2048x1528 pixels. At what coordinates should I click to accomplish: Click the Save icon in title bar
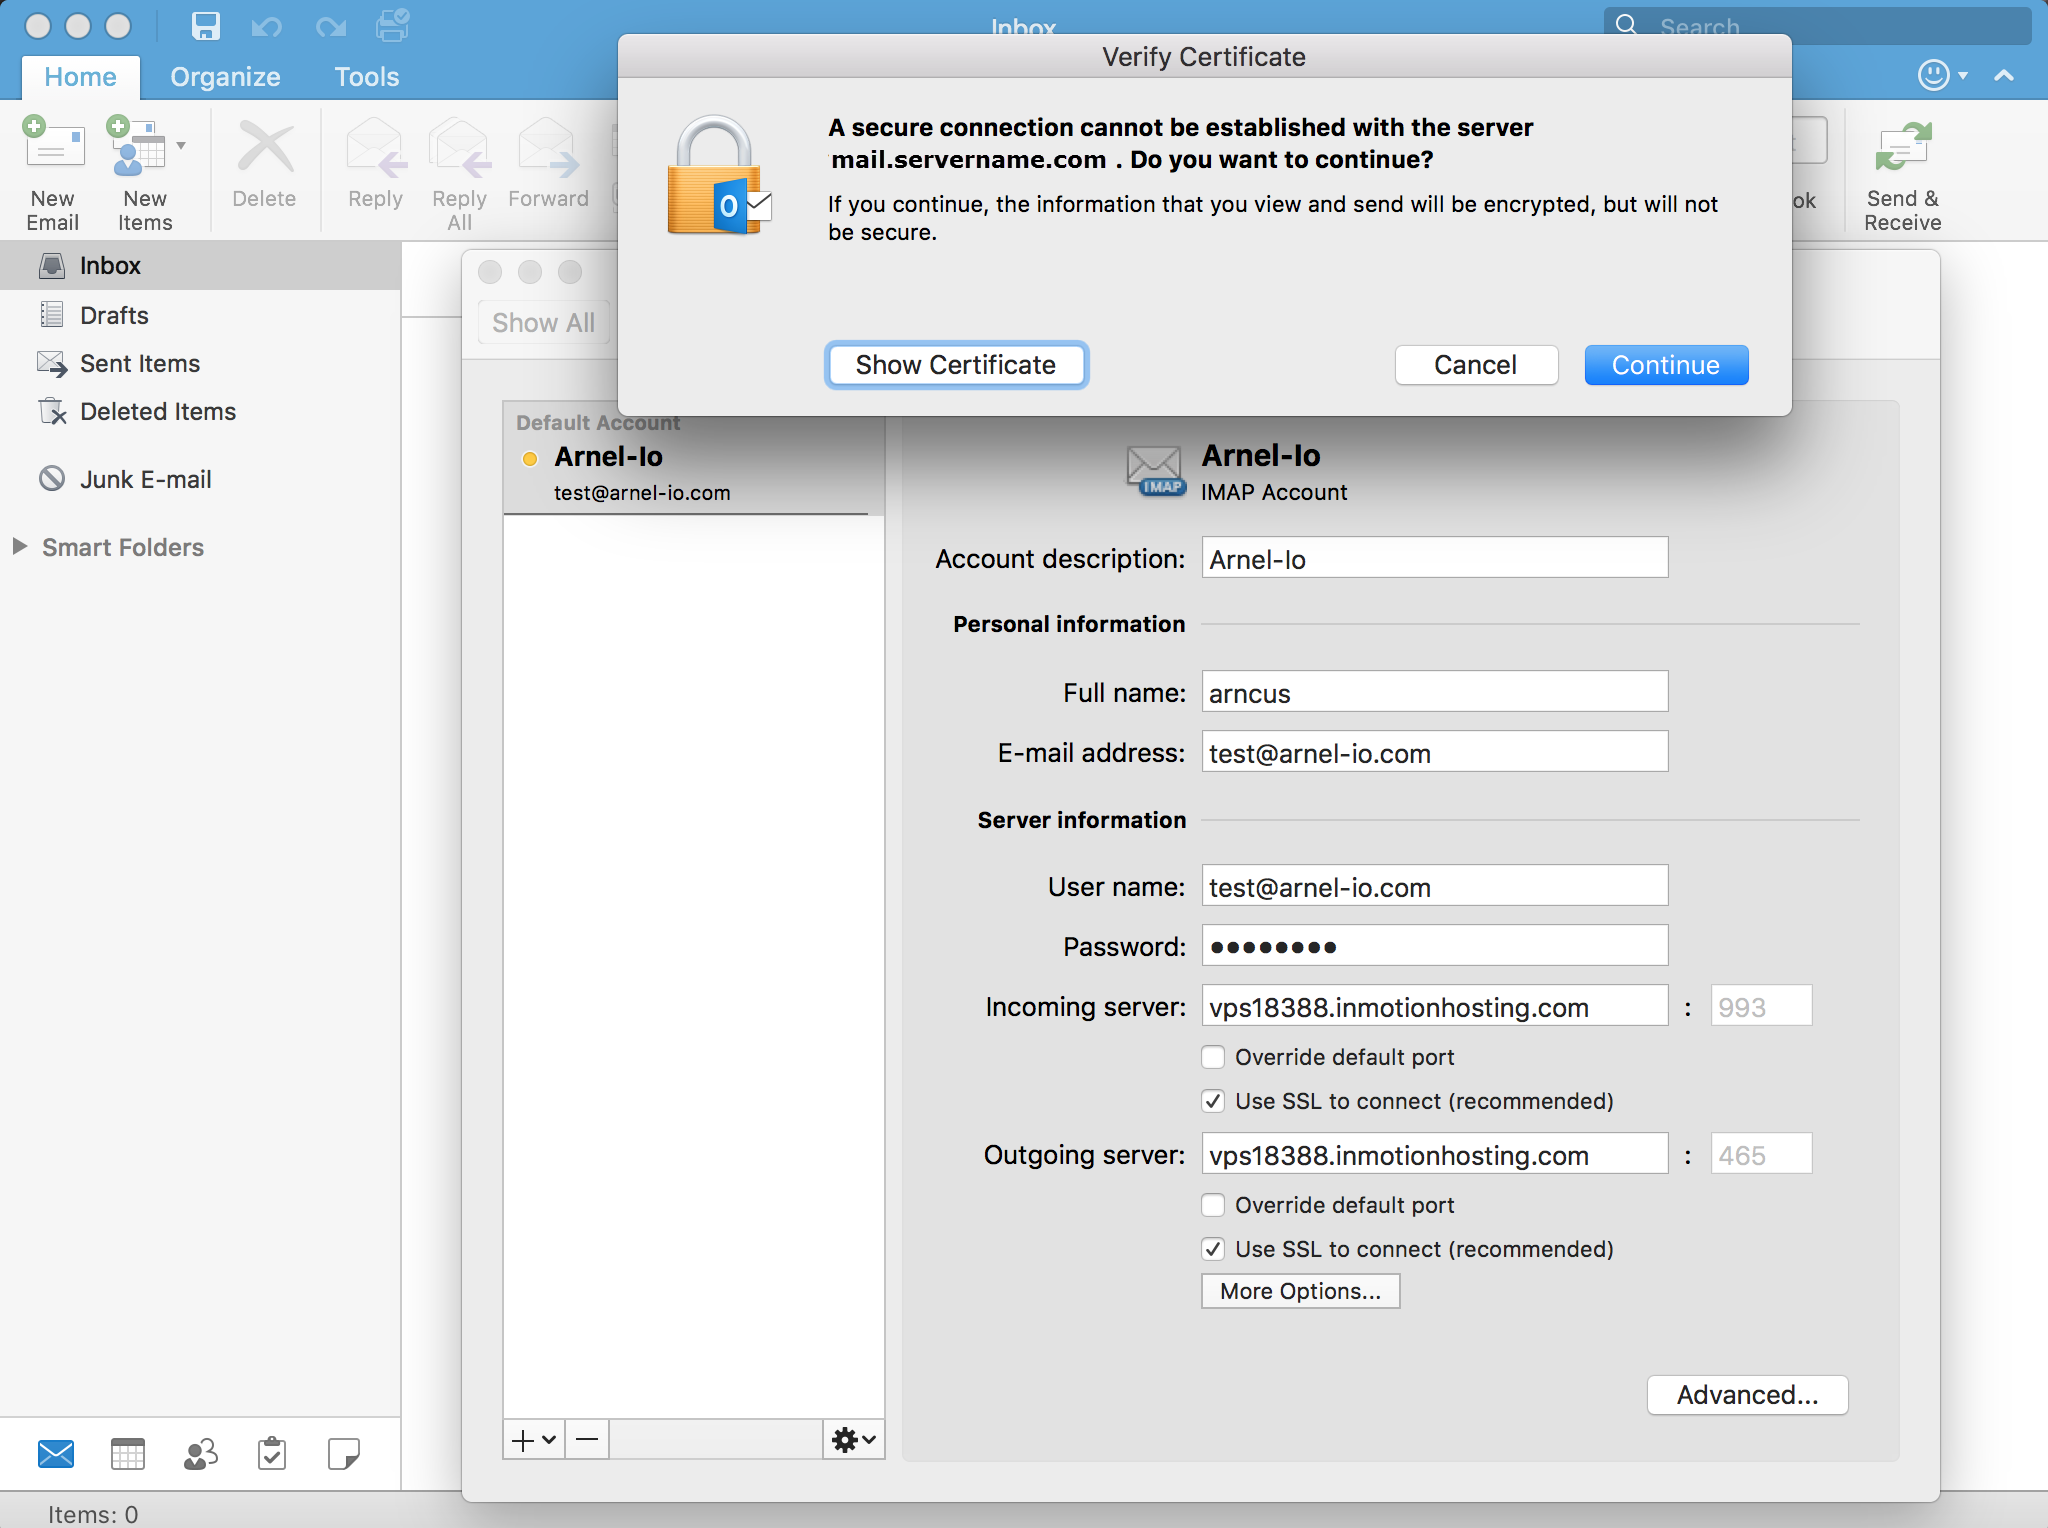205,26
